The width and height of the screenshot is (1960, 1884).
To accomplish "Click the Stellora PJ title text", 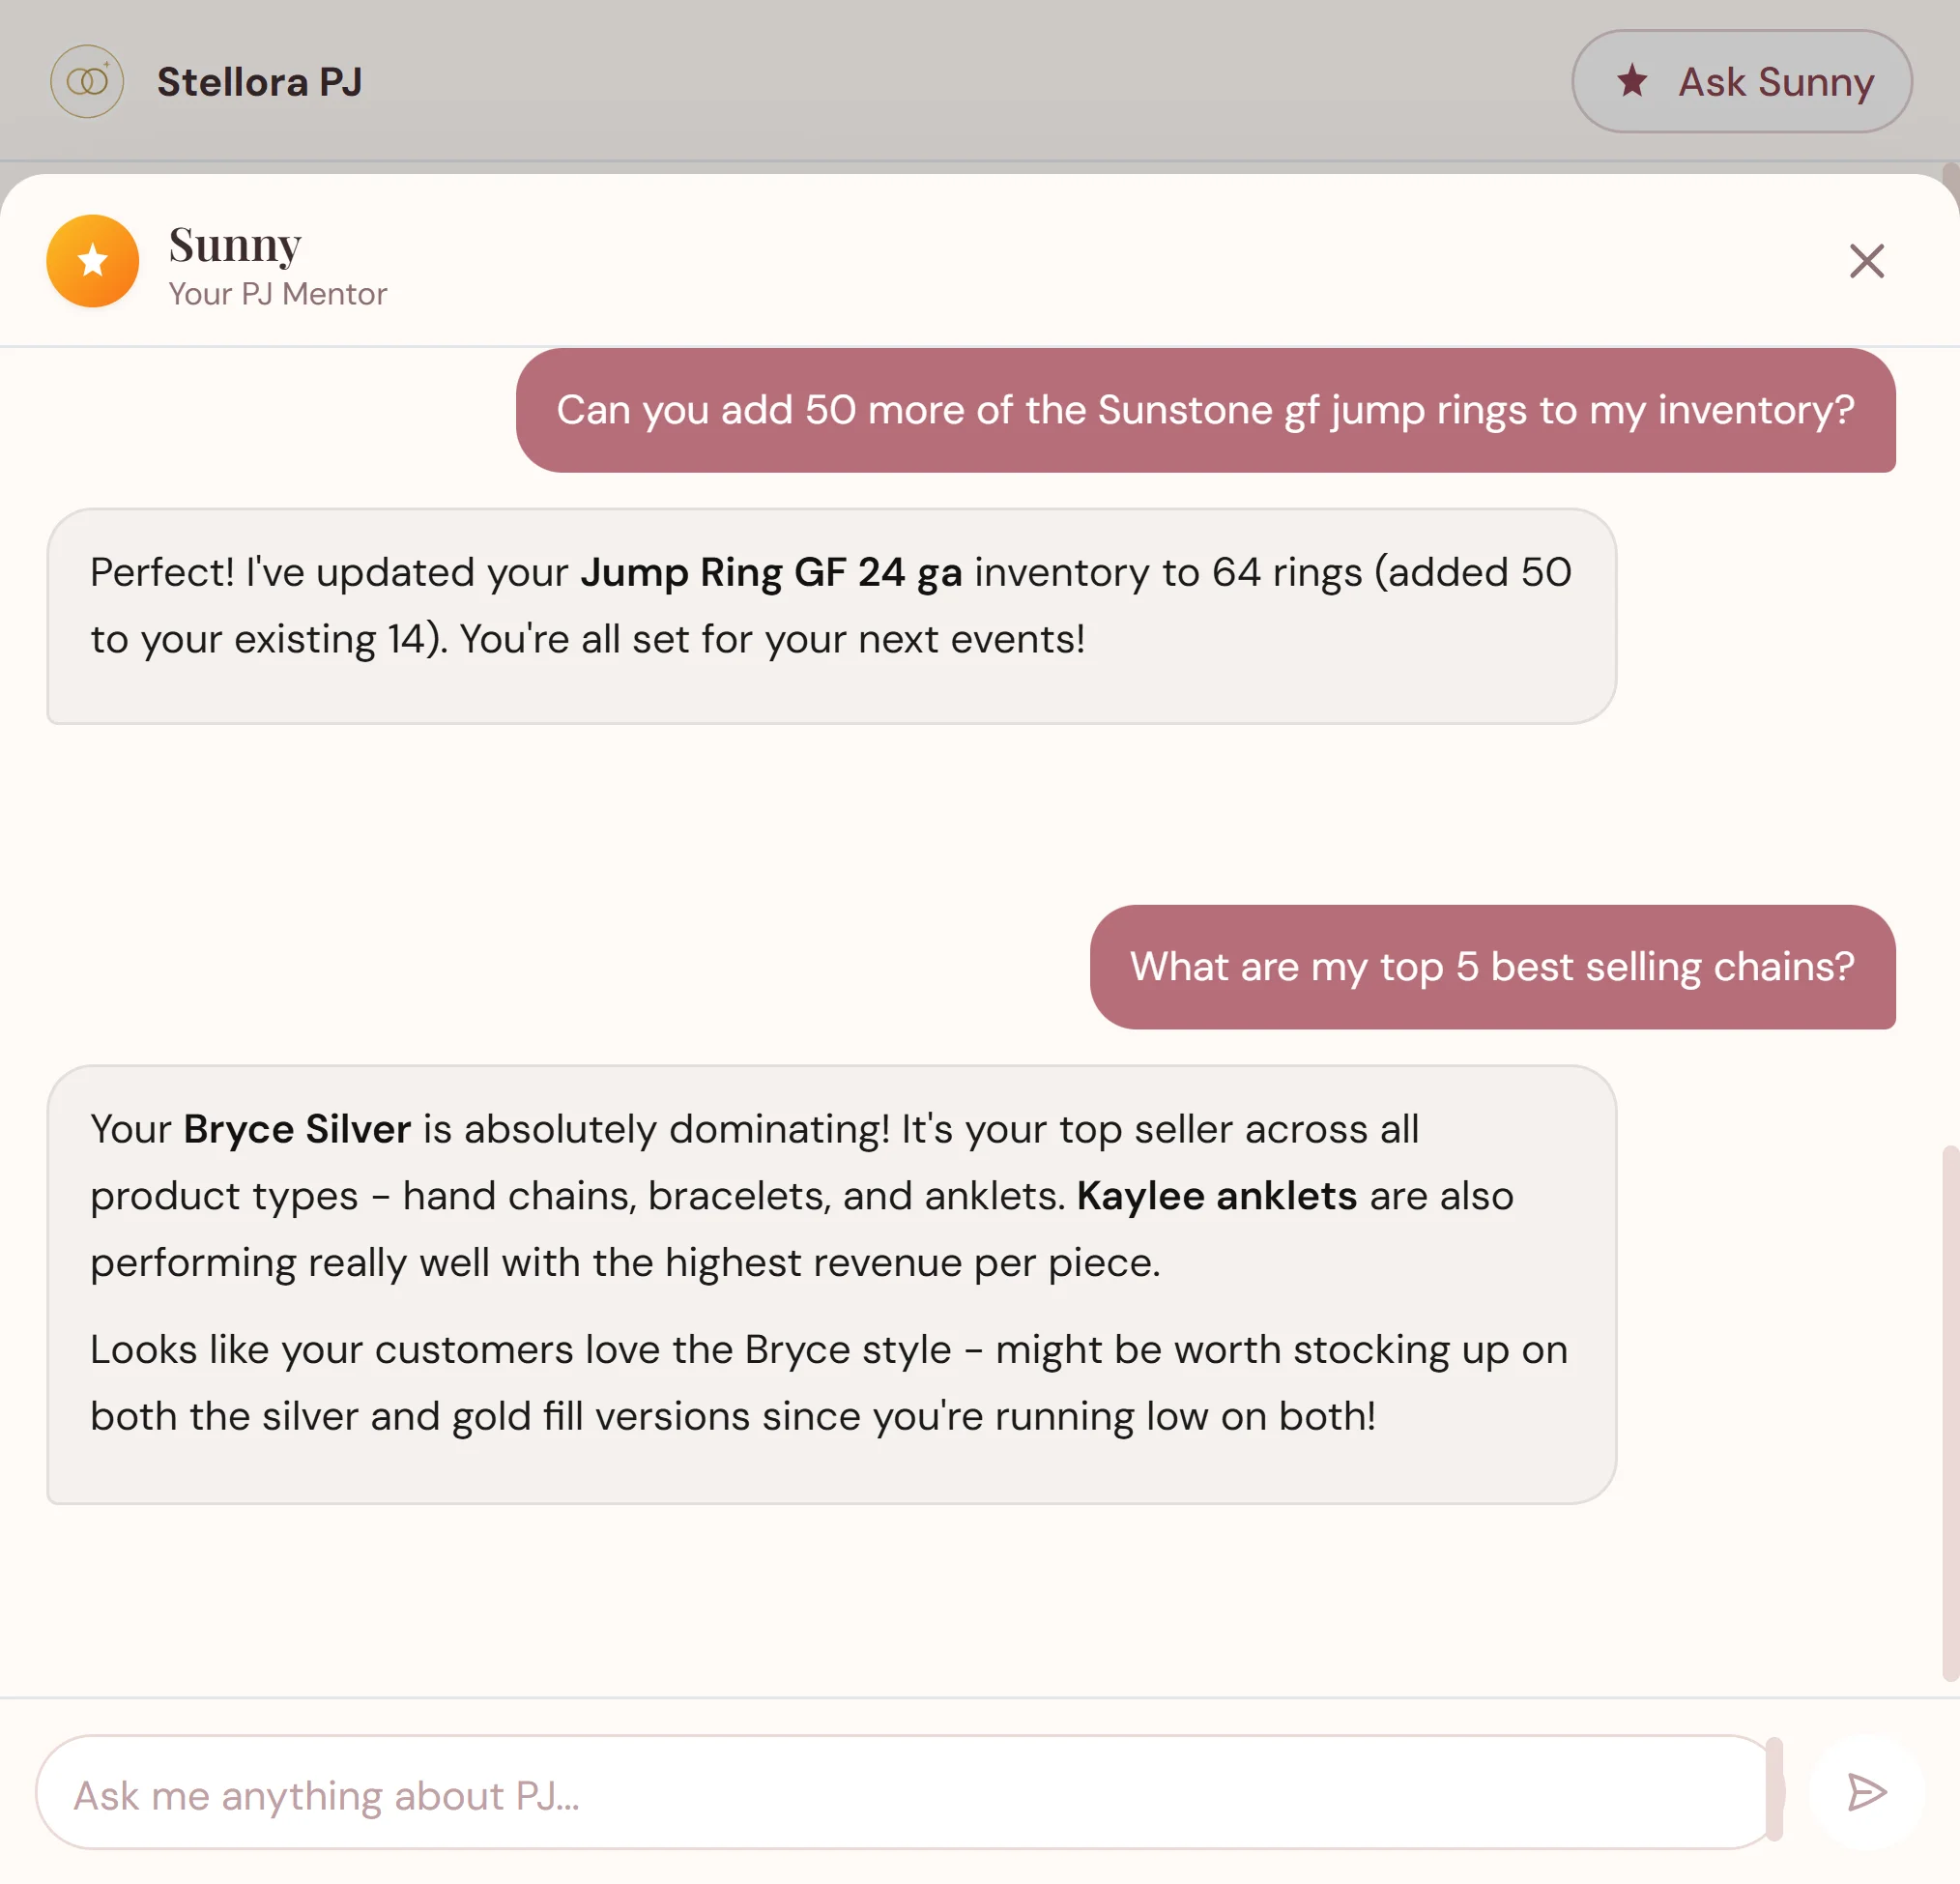I will click(260, 81).
